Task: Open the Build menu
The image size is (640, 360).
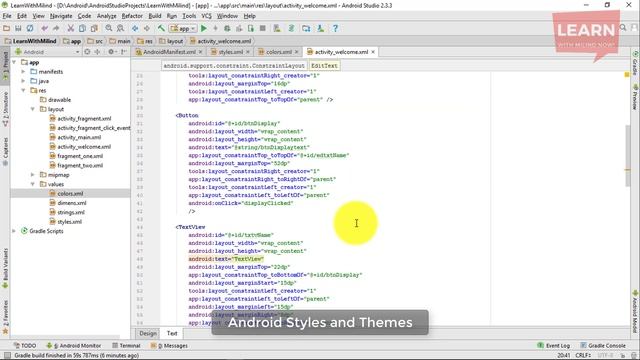Action: pyautogui.click(x=155, y=16)
